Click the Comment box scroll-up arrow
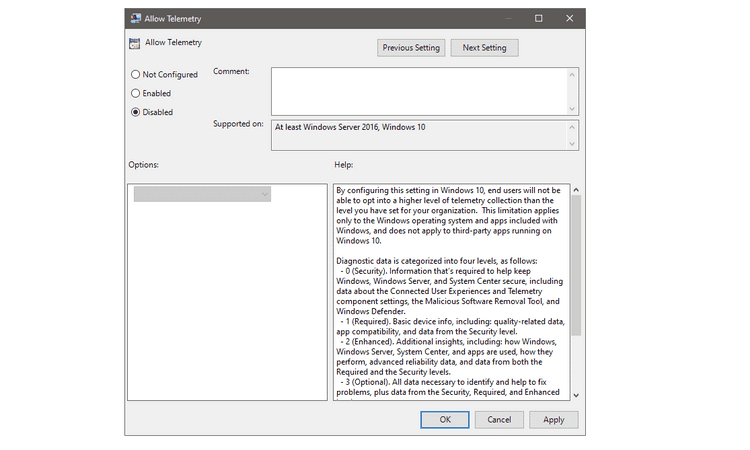This screenshot has width=750, height=450. 572,74
